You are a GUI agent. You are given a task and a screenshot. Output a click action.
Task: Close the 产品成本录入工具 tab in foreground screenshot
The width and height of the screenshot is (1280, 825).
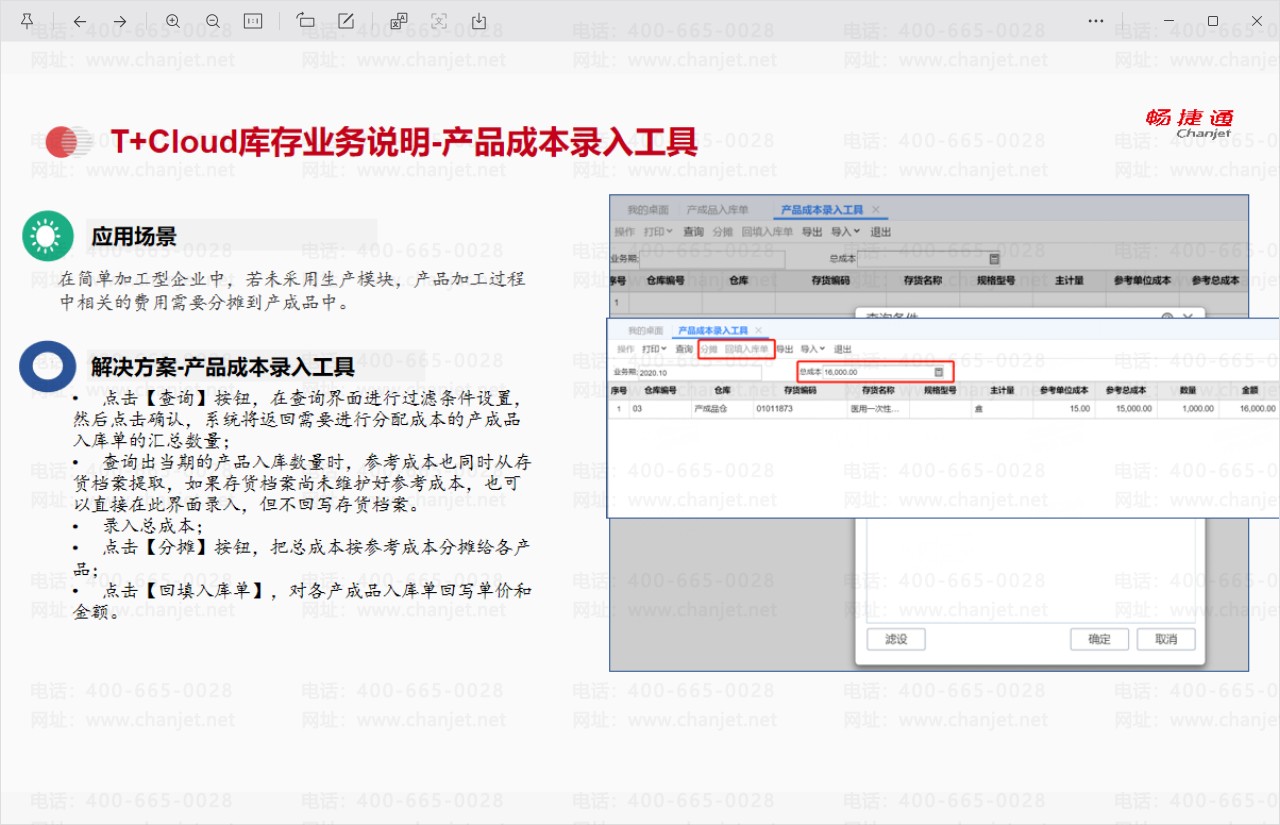pyautogui.click(x=759, y=330)
